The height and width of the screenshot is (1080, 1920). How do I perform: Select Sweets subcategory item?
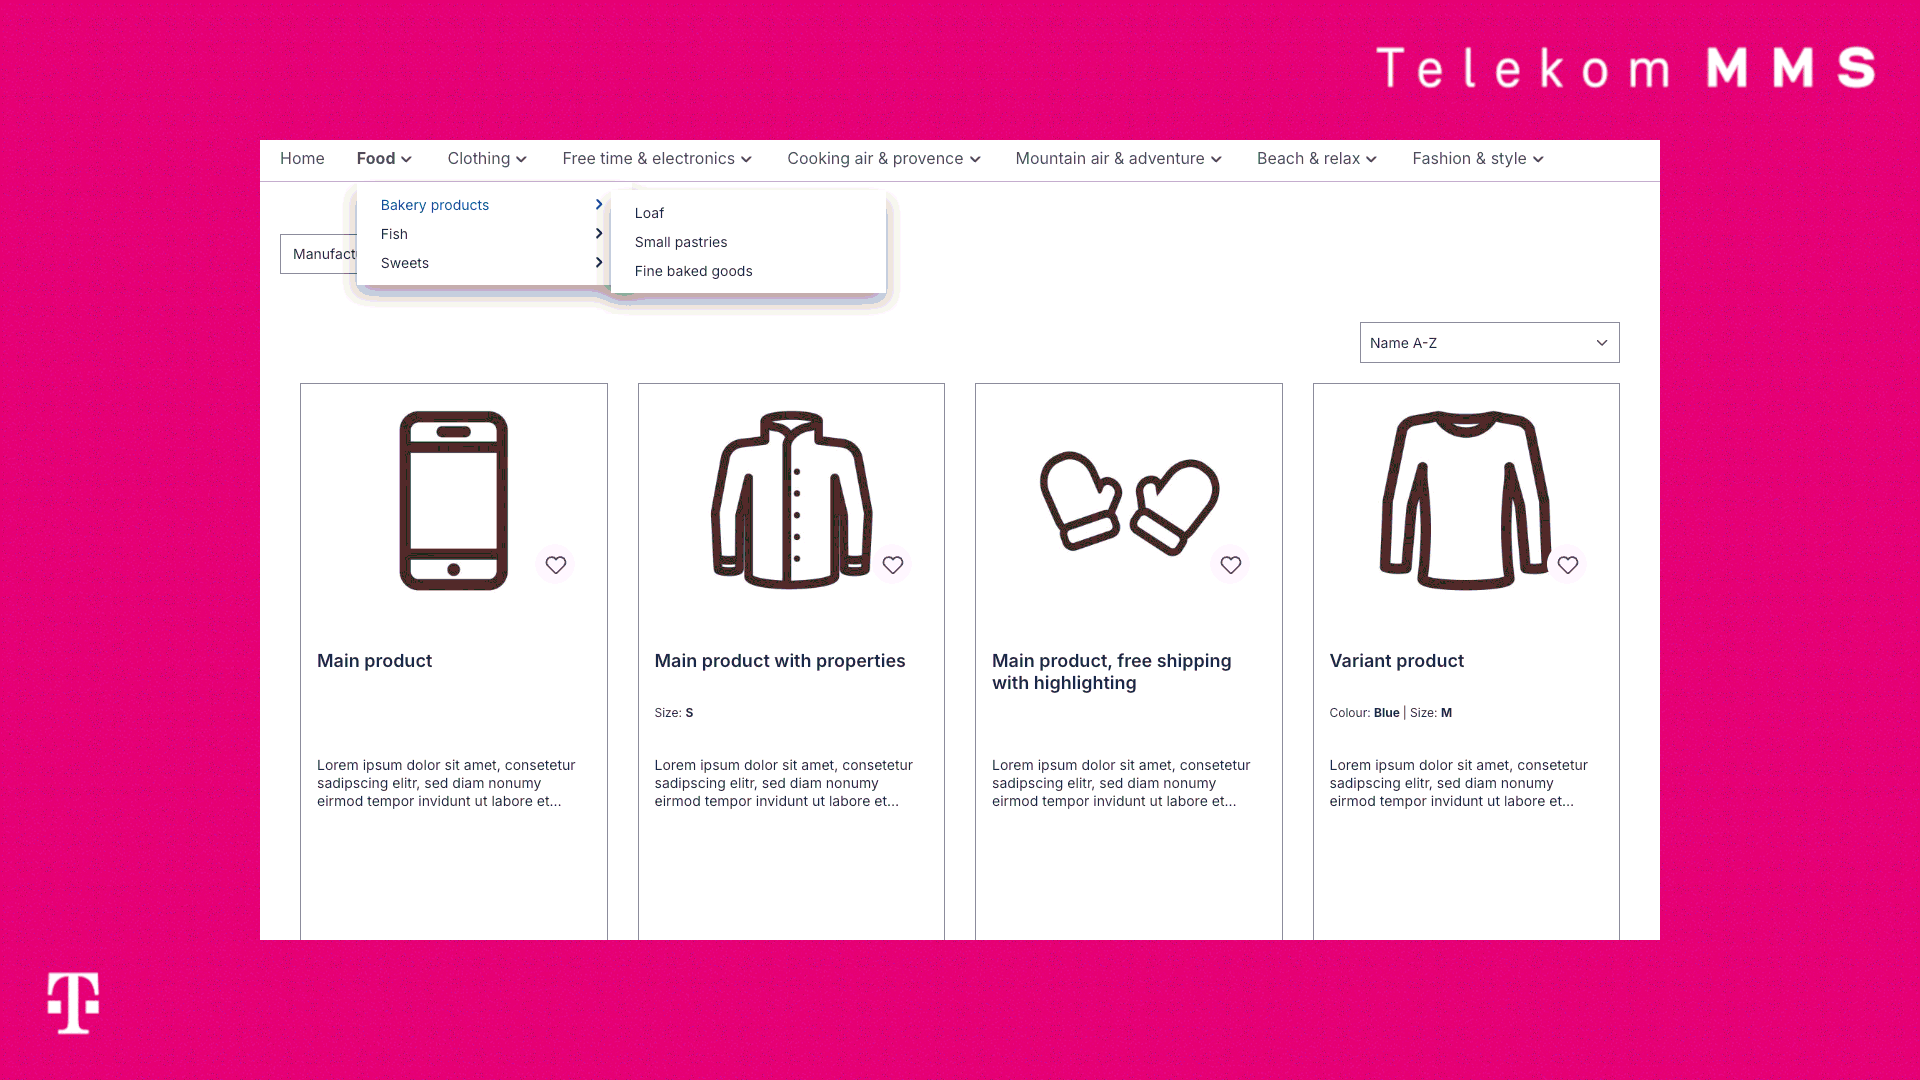click(405, 262)
